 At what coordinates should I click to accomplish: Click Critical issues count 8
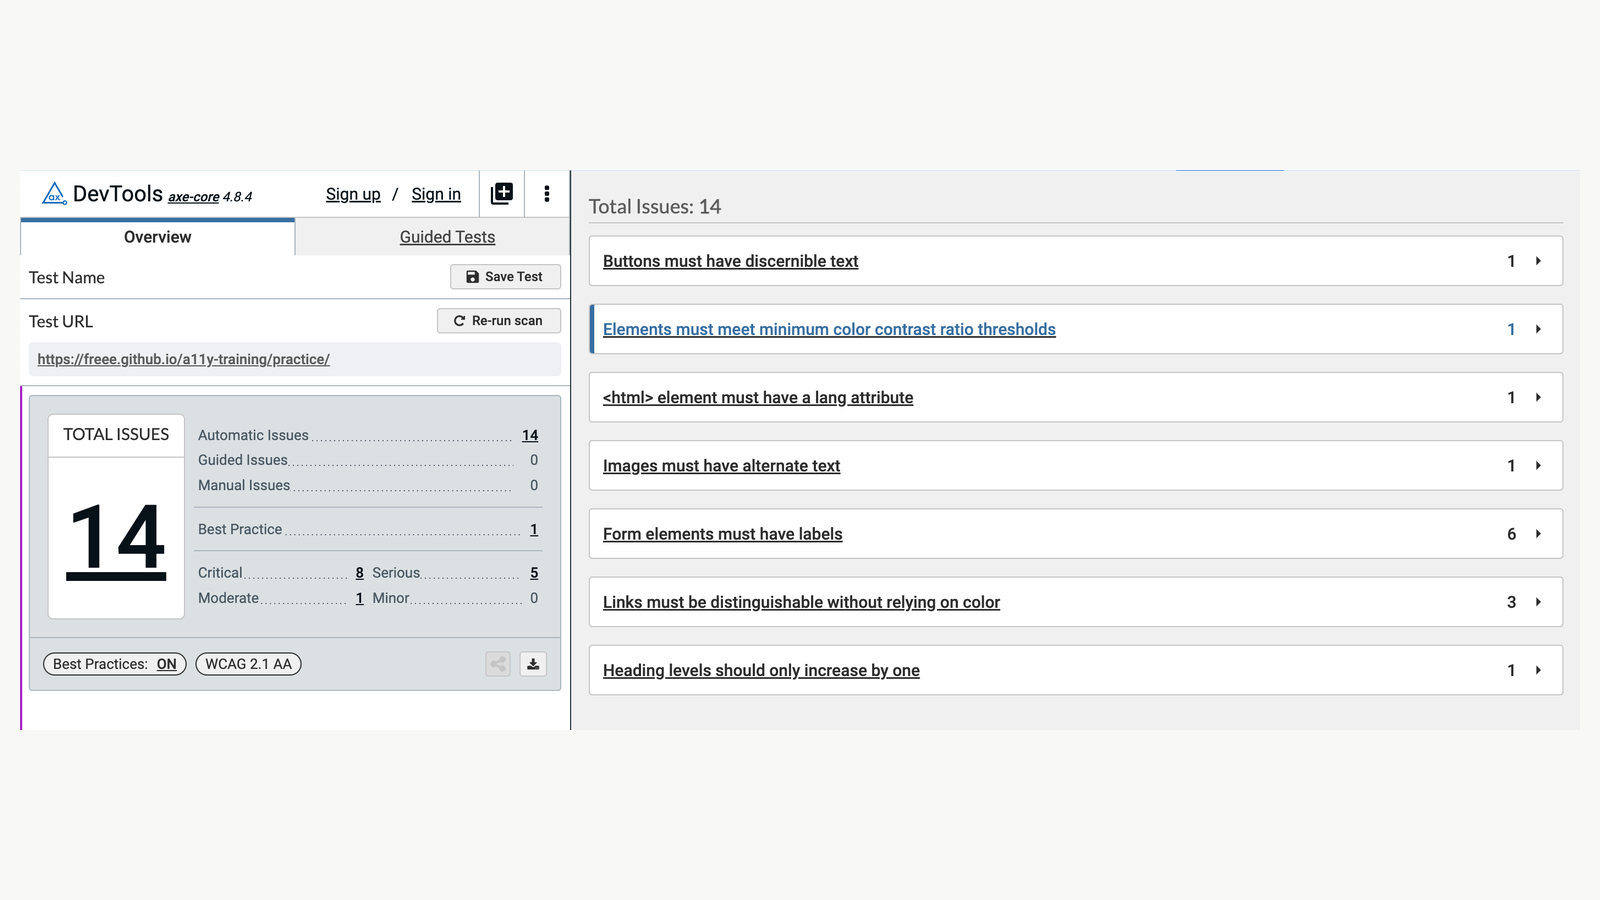point(359,573)
